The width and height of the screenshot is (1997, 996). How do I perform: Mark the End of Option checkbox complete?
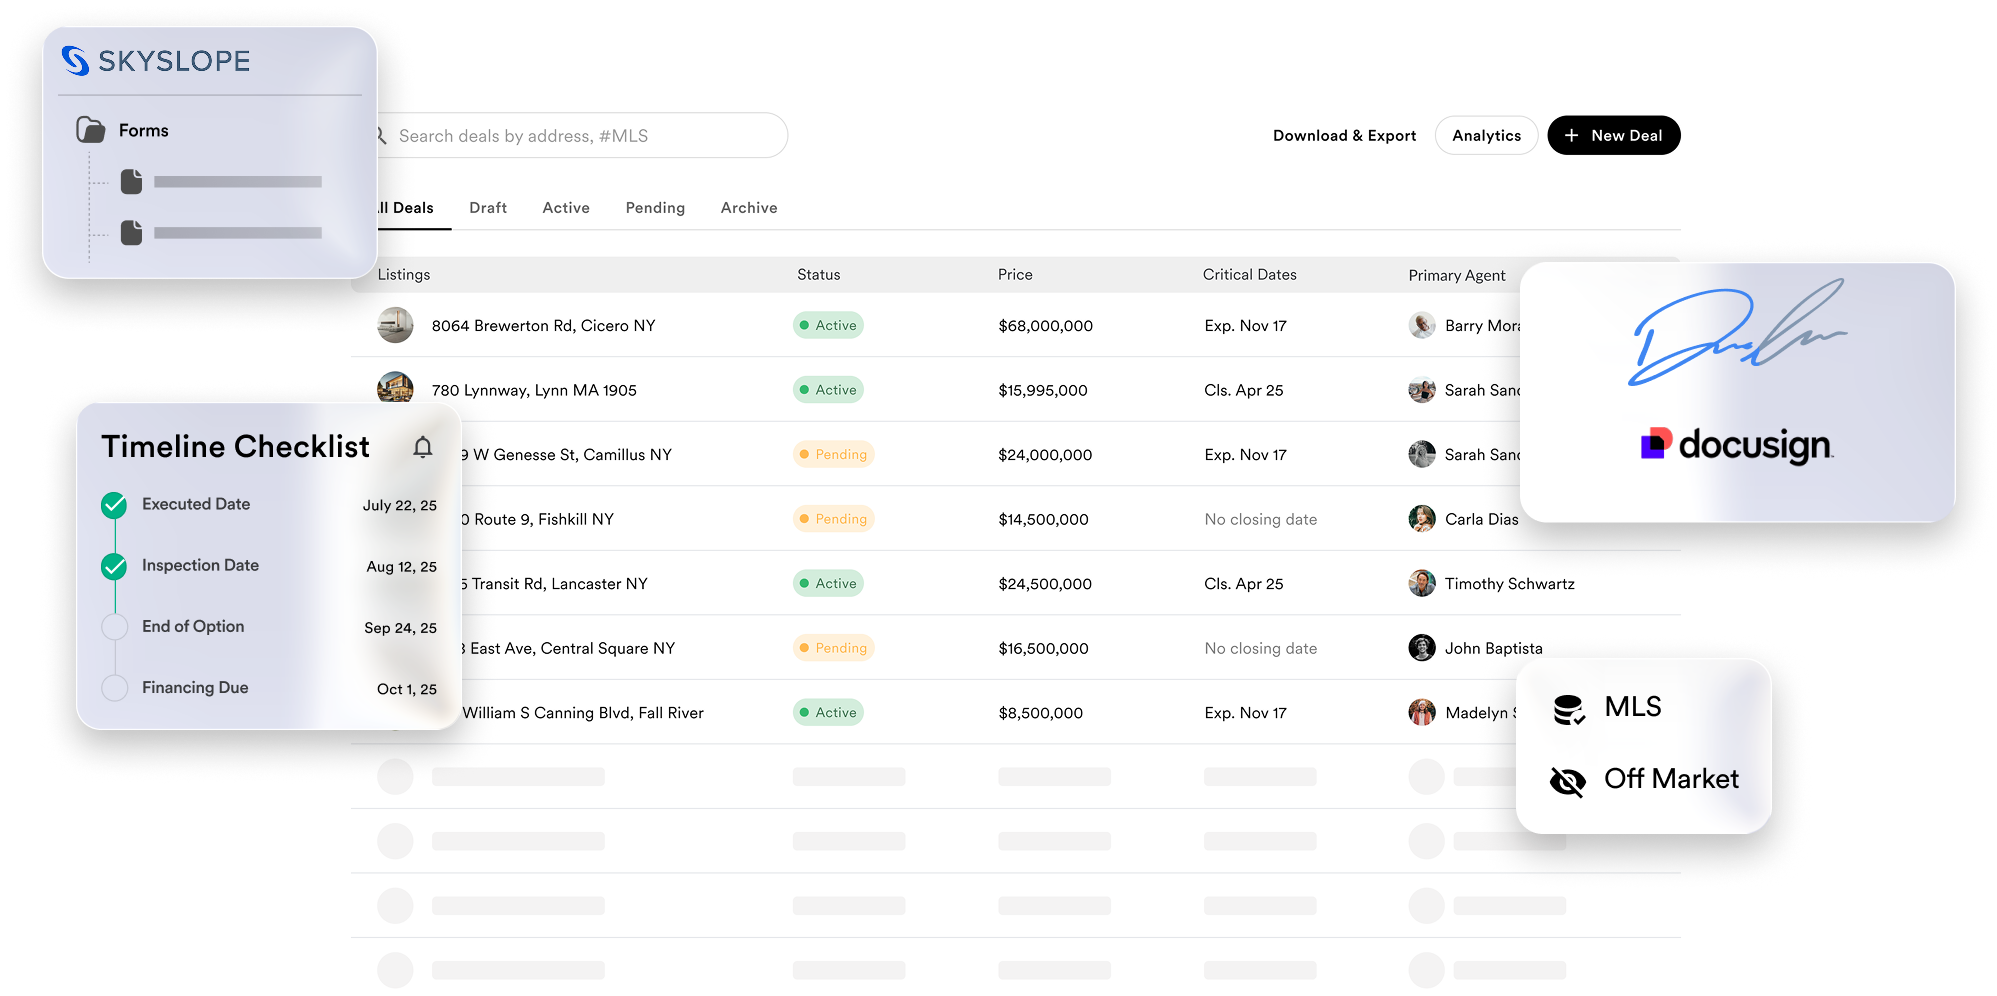113,626
